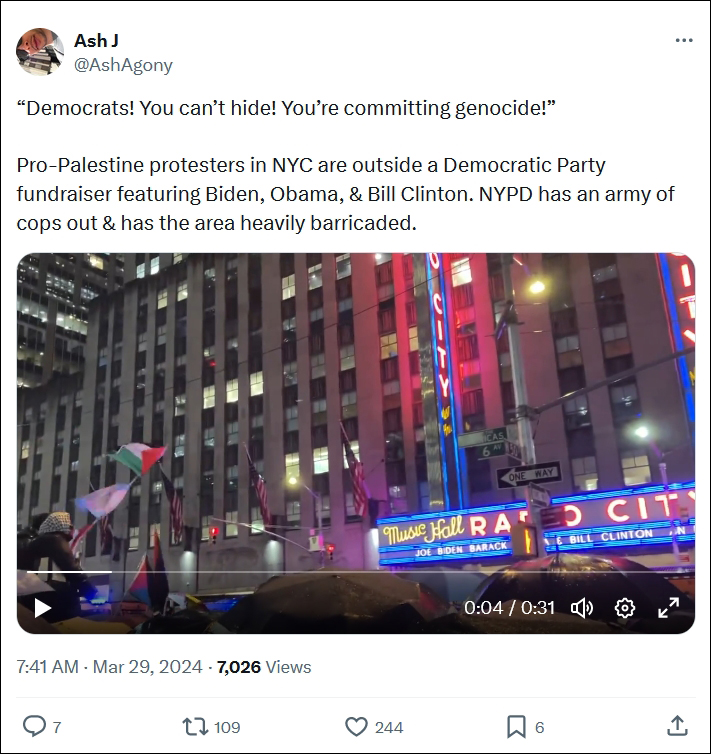Open the three-dot more options menu

click(x=684, y=40)
